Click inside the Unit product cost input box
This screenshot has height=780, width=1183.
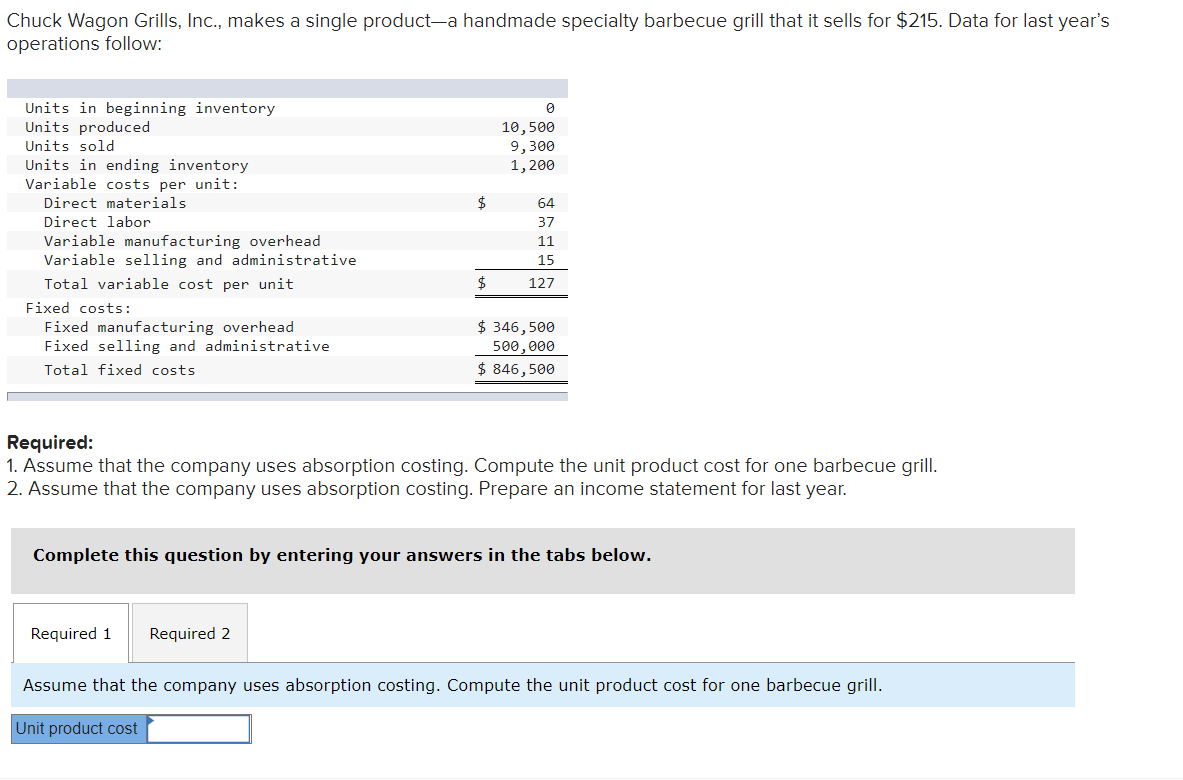[200, 728]
